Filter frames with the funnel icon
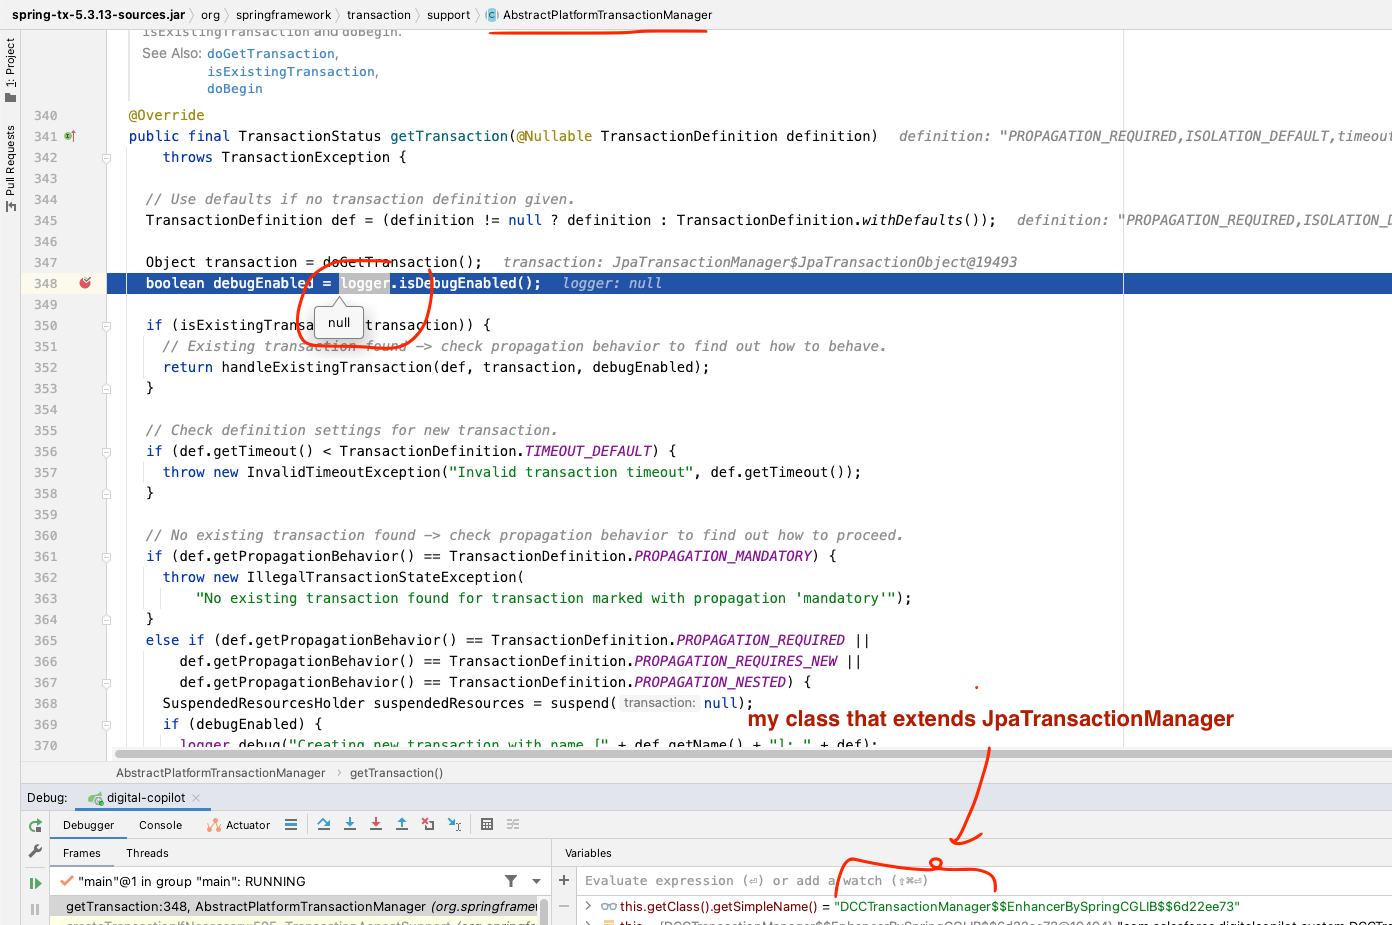Screen dimensions: 1392x925 click(511, 881)
